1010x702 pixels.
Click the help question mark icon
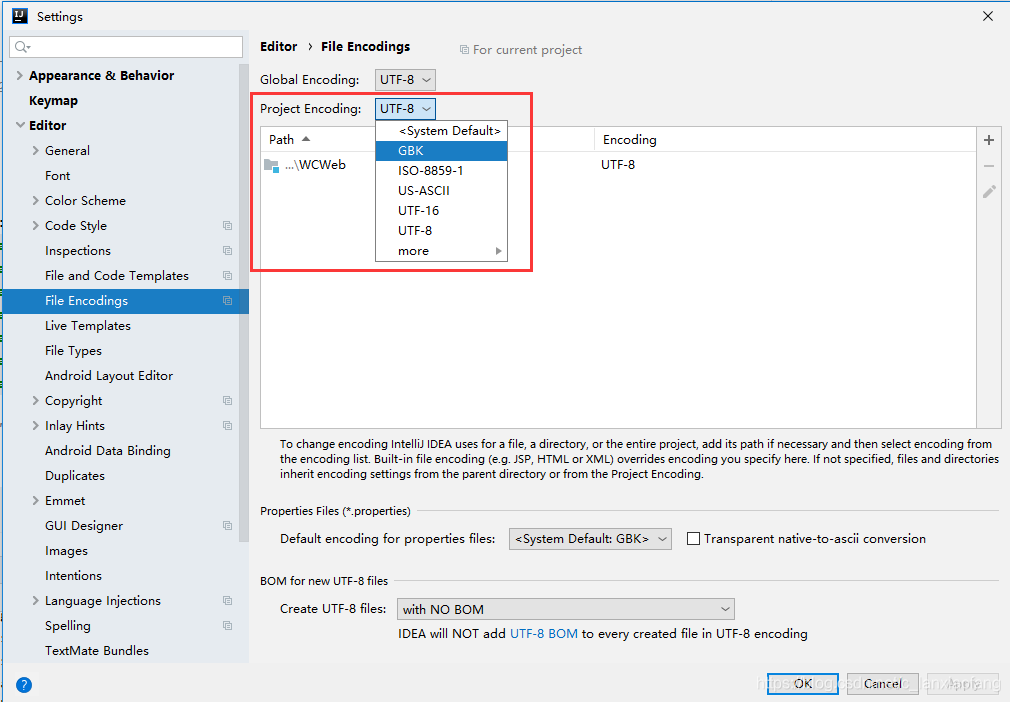24,685
